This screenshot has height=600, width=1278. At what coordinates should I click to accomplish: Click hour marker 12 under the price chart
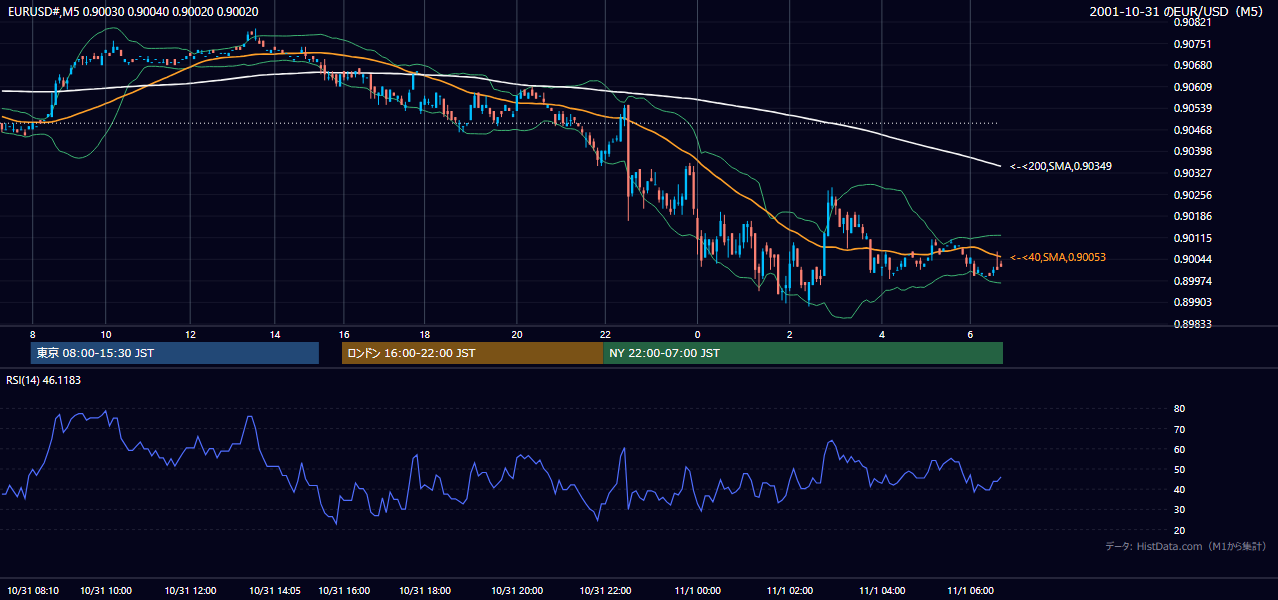(x=190, y=334)
